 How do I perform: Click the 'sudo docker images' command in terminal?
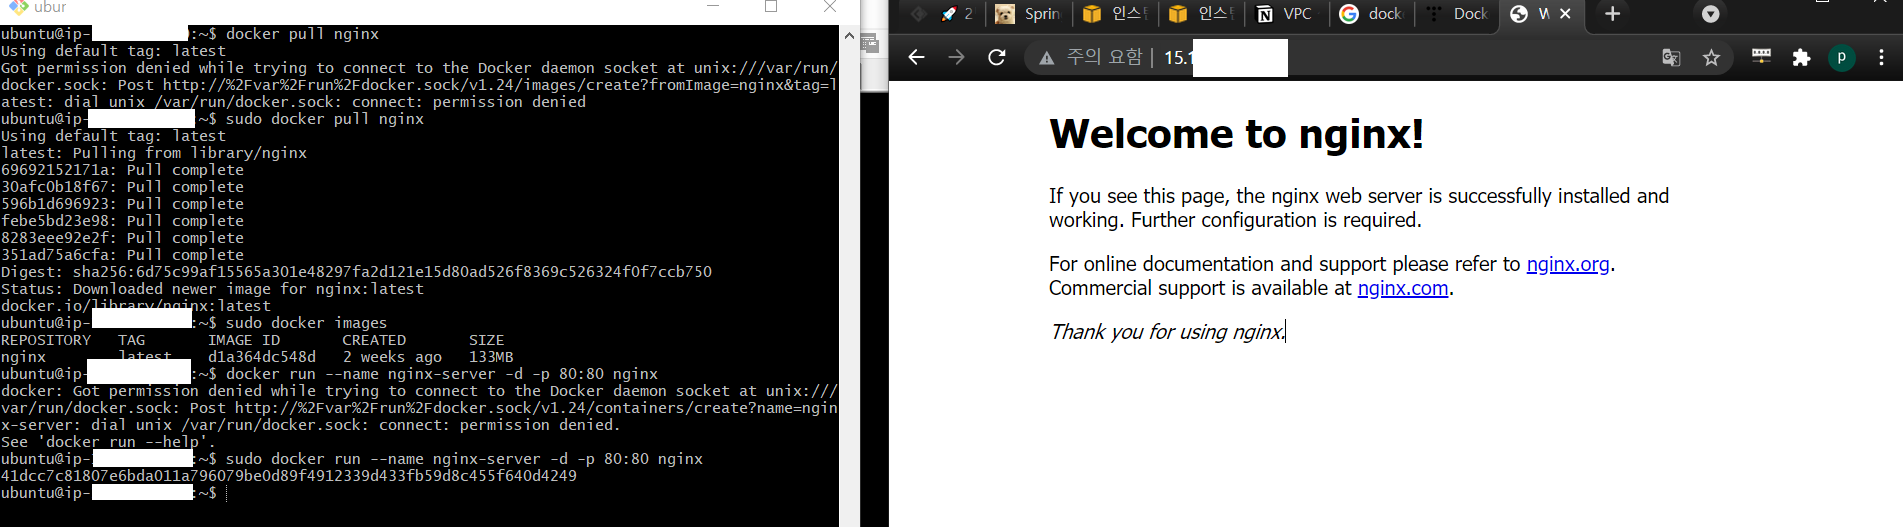click(306, 323)
